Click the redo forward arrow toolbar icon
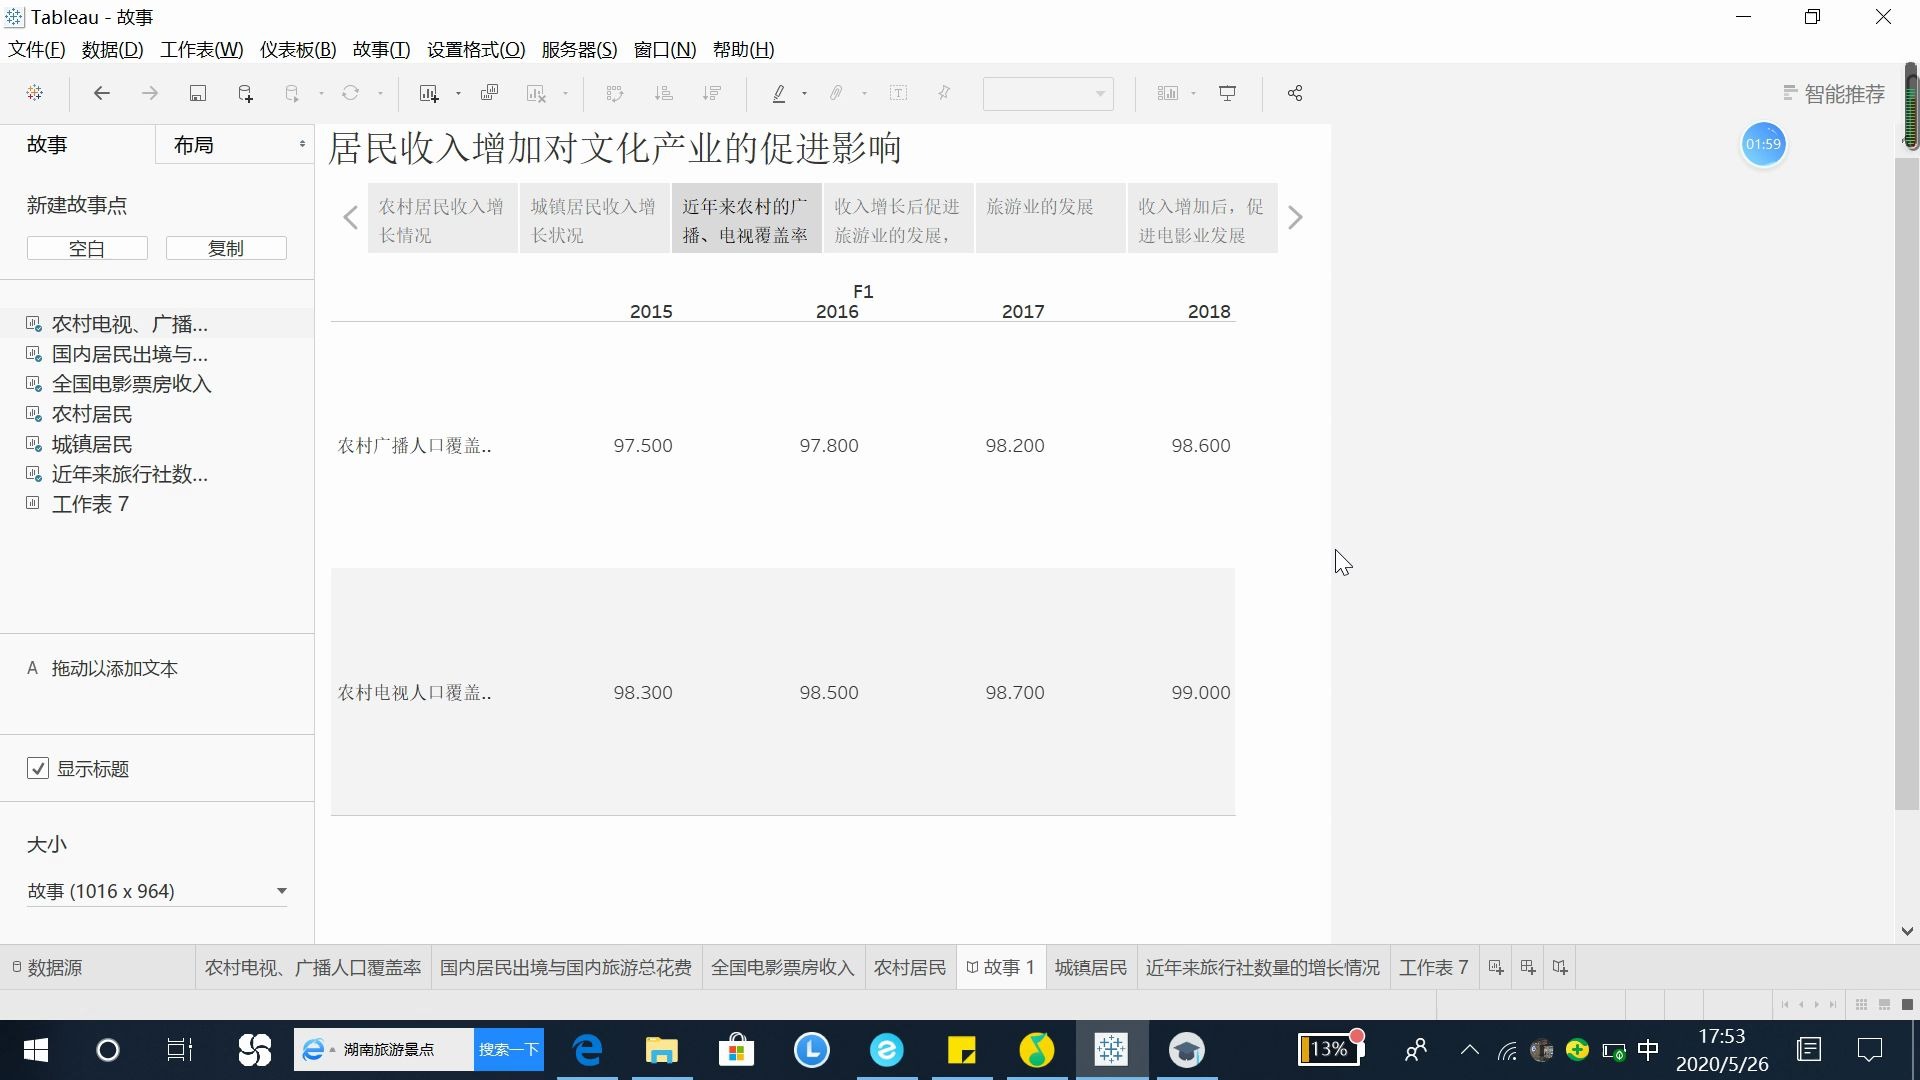 point(150,93)
